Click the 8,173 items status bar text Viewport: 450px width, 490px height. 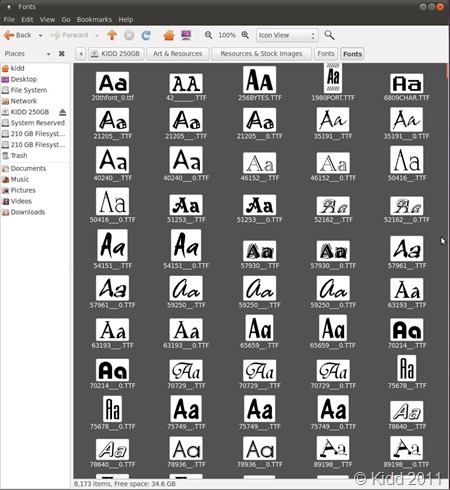[125, 484]
